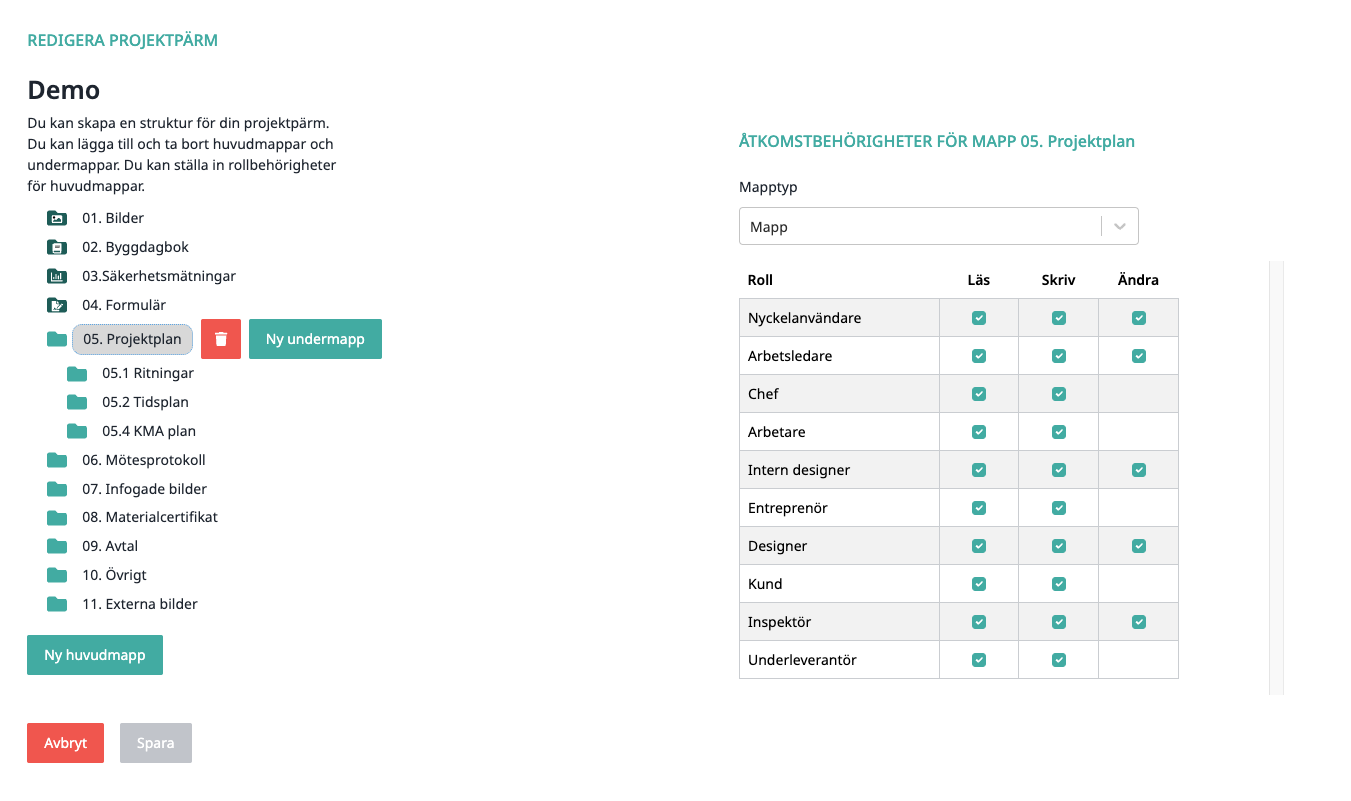Delete folder with the red trash icon

[221, 339]
